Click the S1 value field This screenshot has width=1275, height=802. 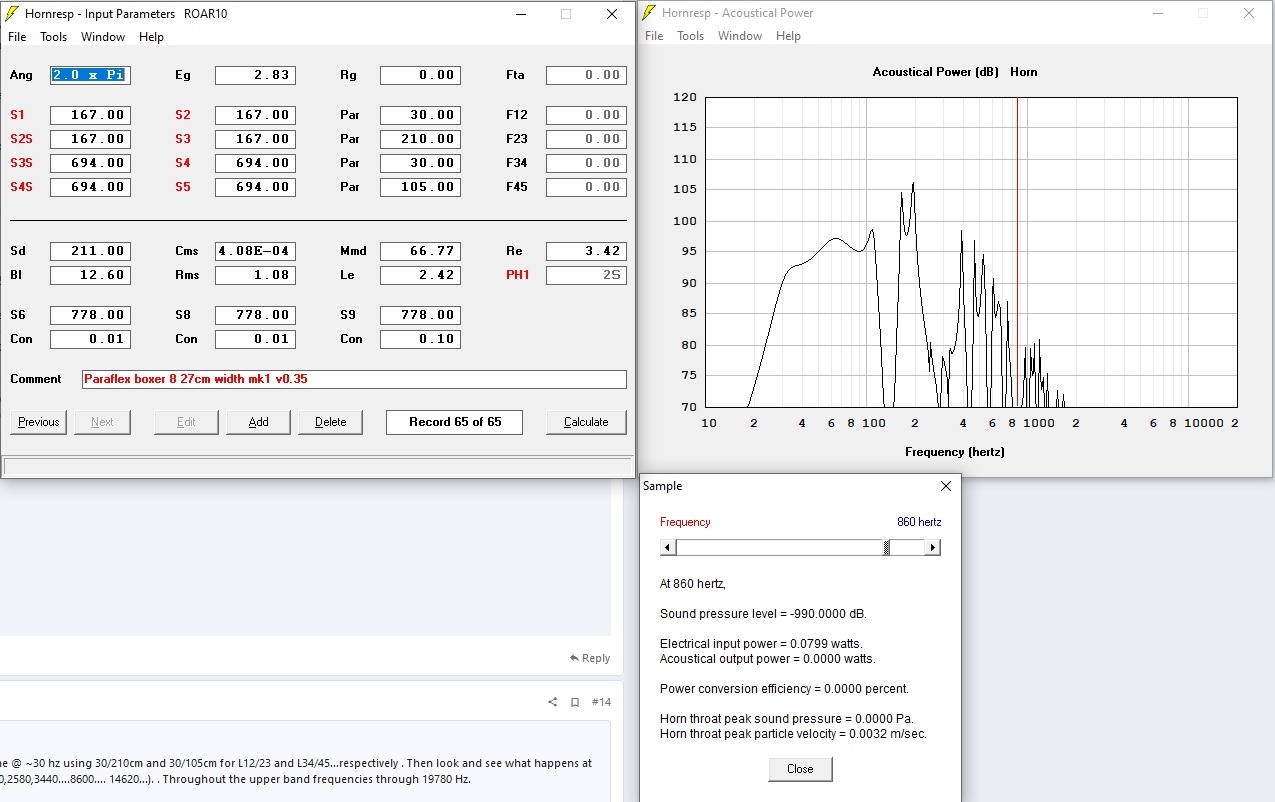(x=90, y=115)
